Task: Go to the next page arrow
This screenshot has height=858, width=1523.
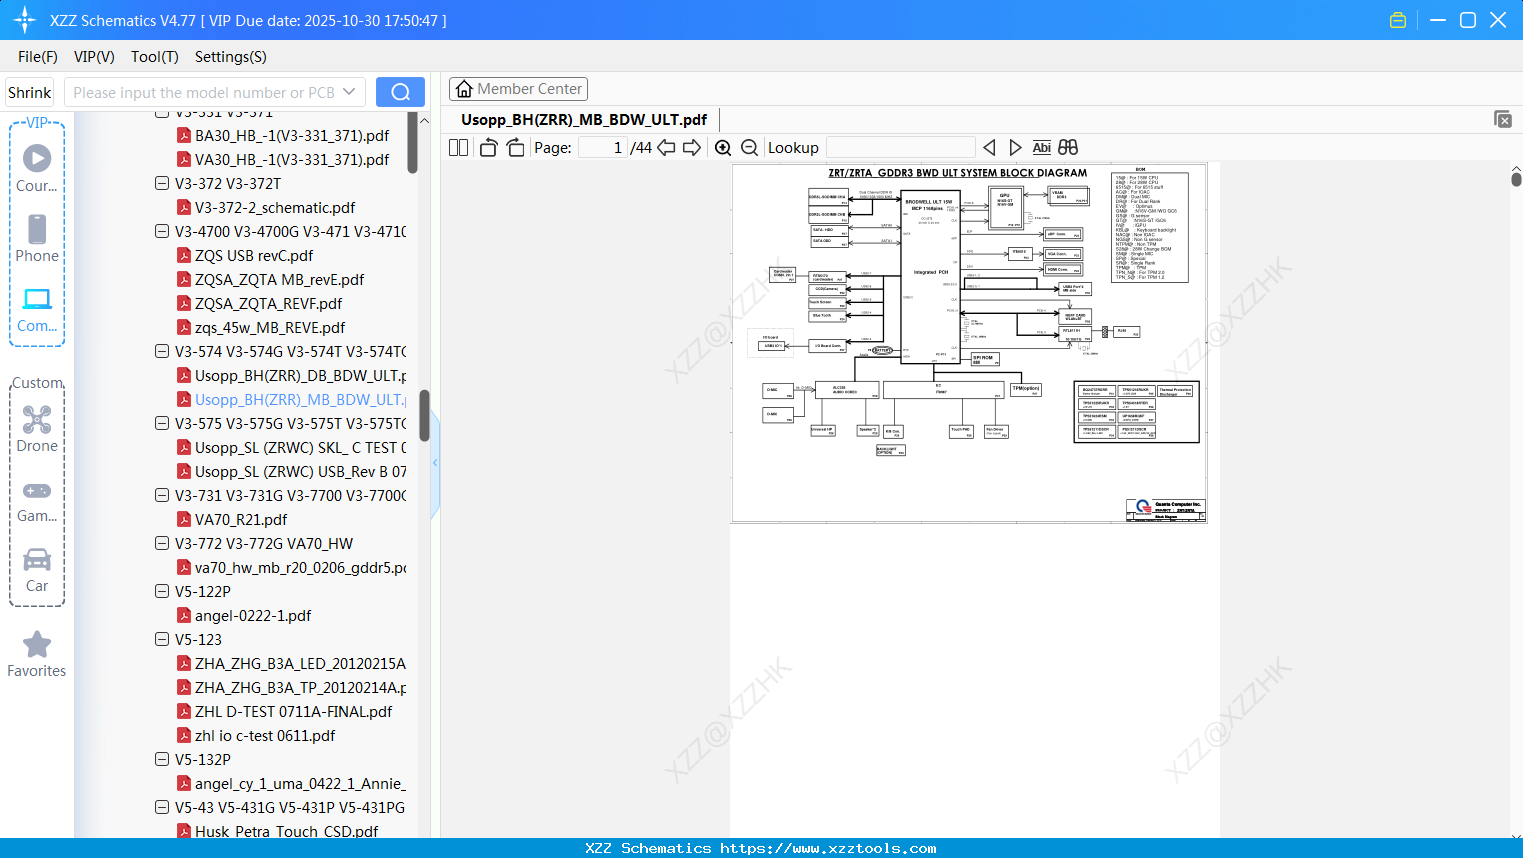Action: point(691,148)
